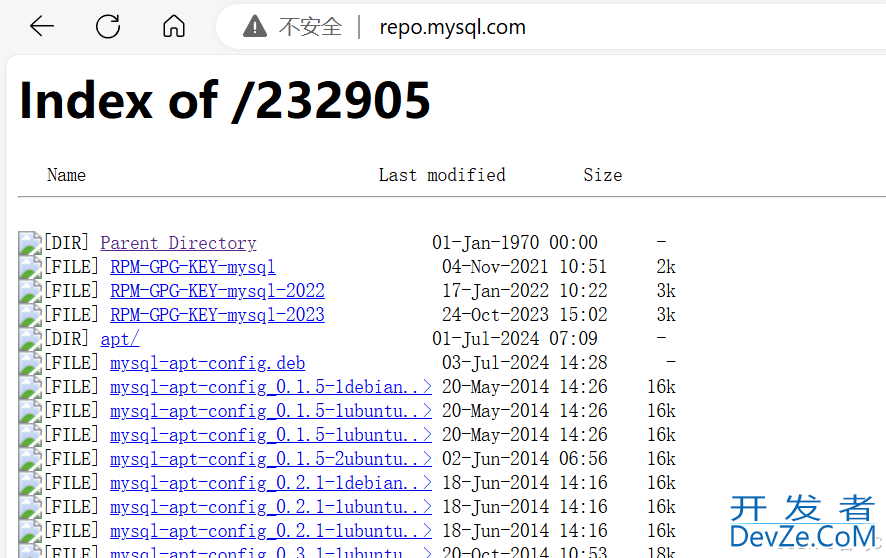This screenshot has width=886, height=558.
Task: Click the file icon beside mysql-apt-config.deb
Action: pyautogui.click(x=30, y=363)
